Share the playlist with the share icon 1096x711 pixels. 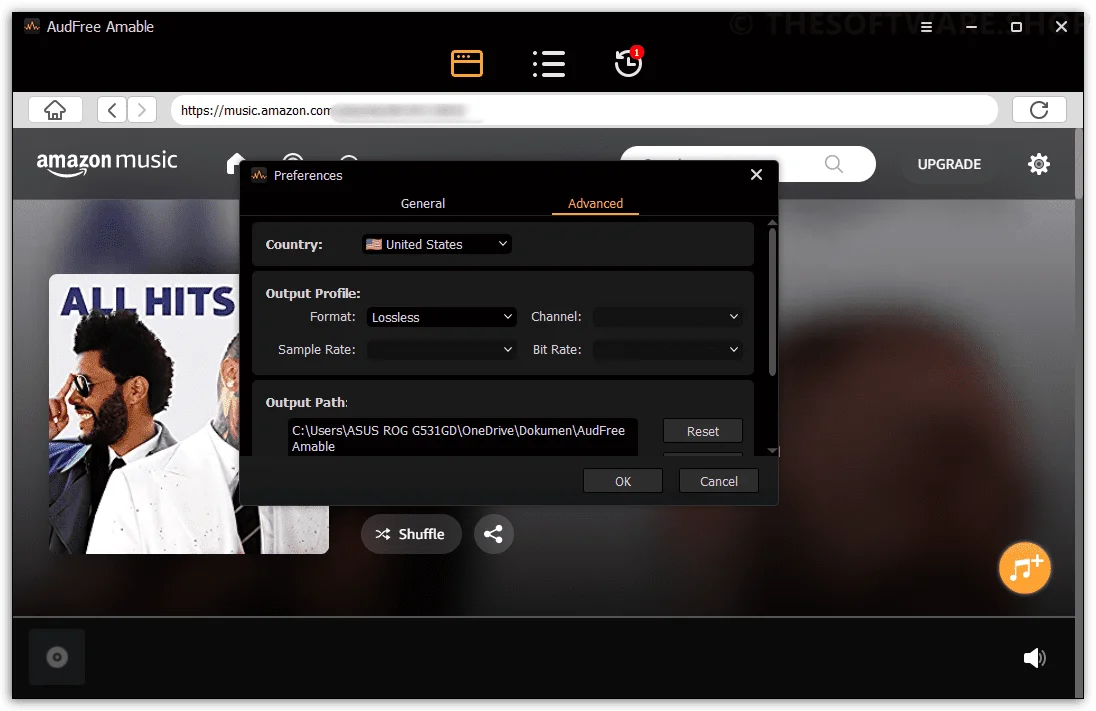tap(493, 534)
